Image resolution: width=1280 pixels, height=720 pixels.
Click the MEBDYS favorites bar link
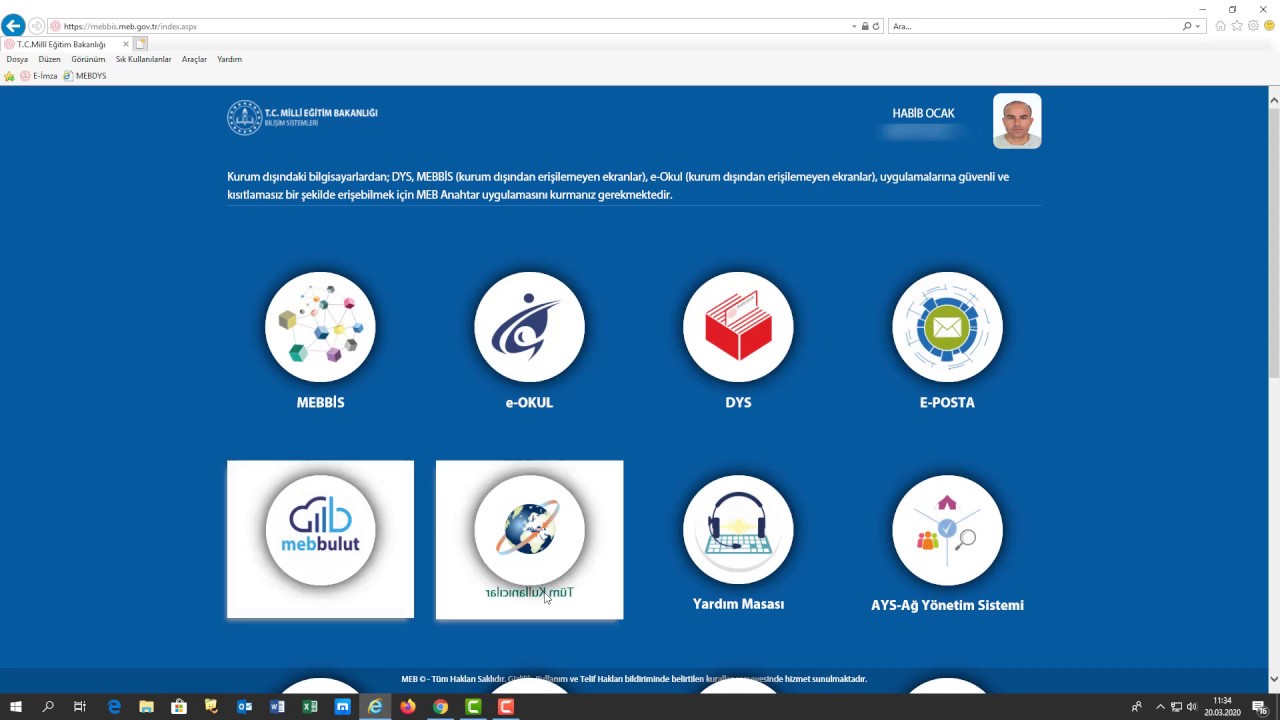point(85,76)
